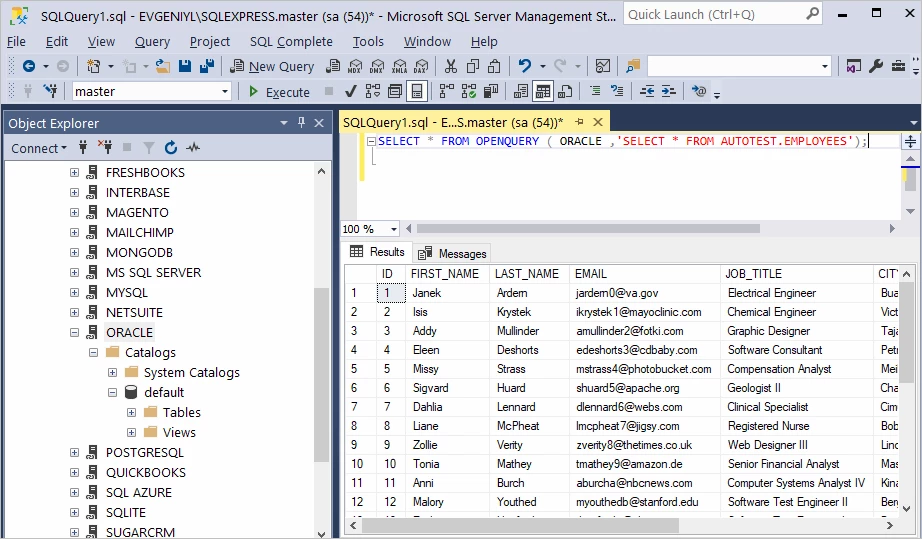Click the New Query button
The height and width of the screenshot is (539, 922).
pos(272,66)
